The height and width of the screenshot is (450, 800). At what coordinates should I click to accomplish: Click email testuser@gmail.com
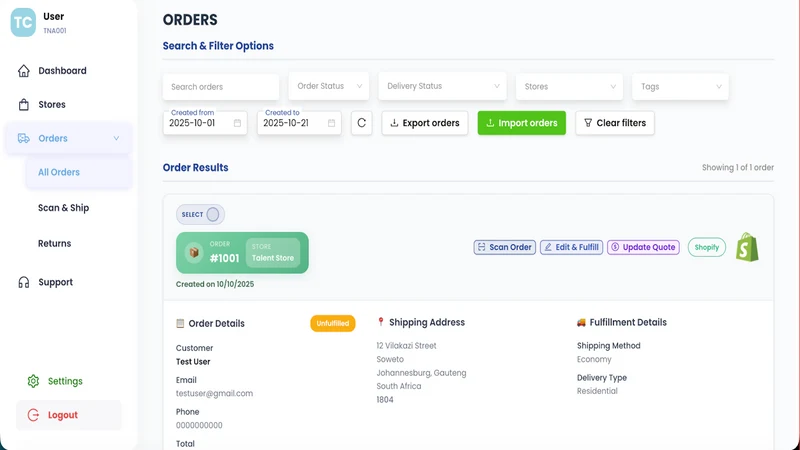click(214, 393)
